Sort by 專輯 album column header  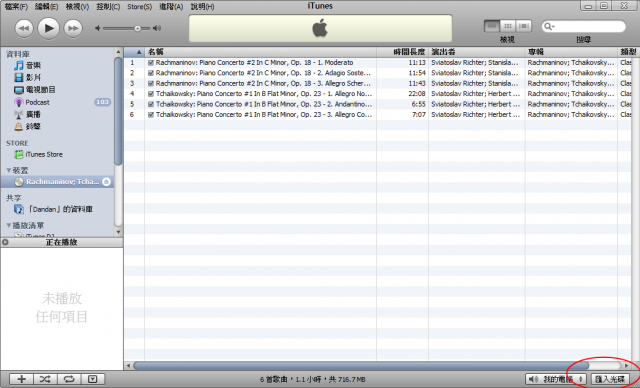[571, 52]
